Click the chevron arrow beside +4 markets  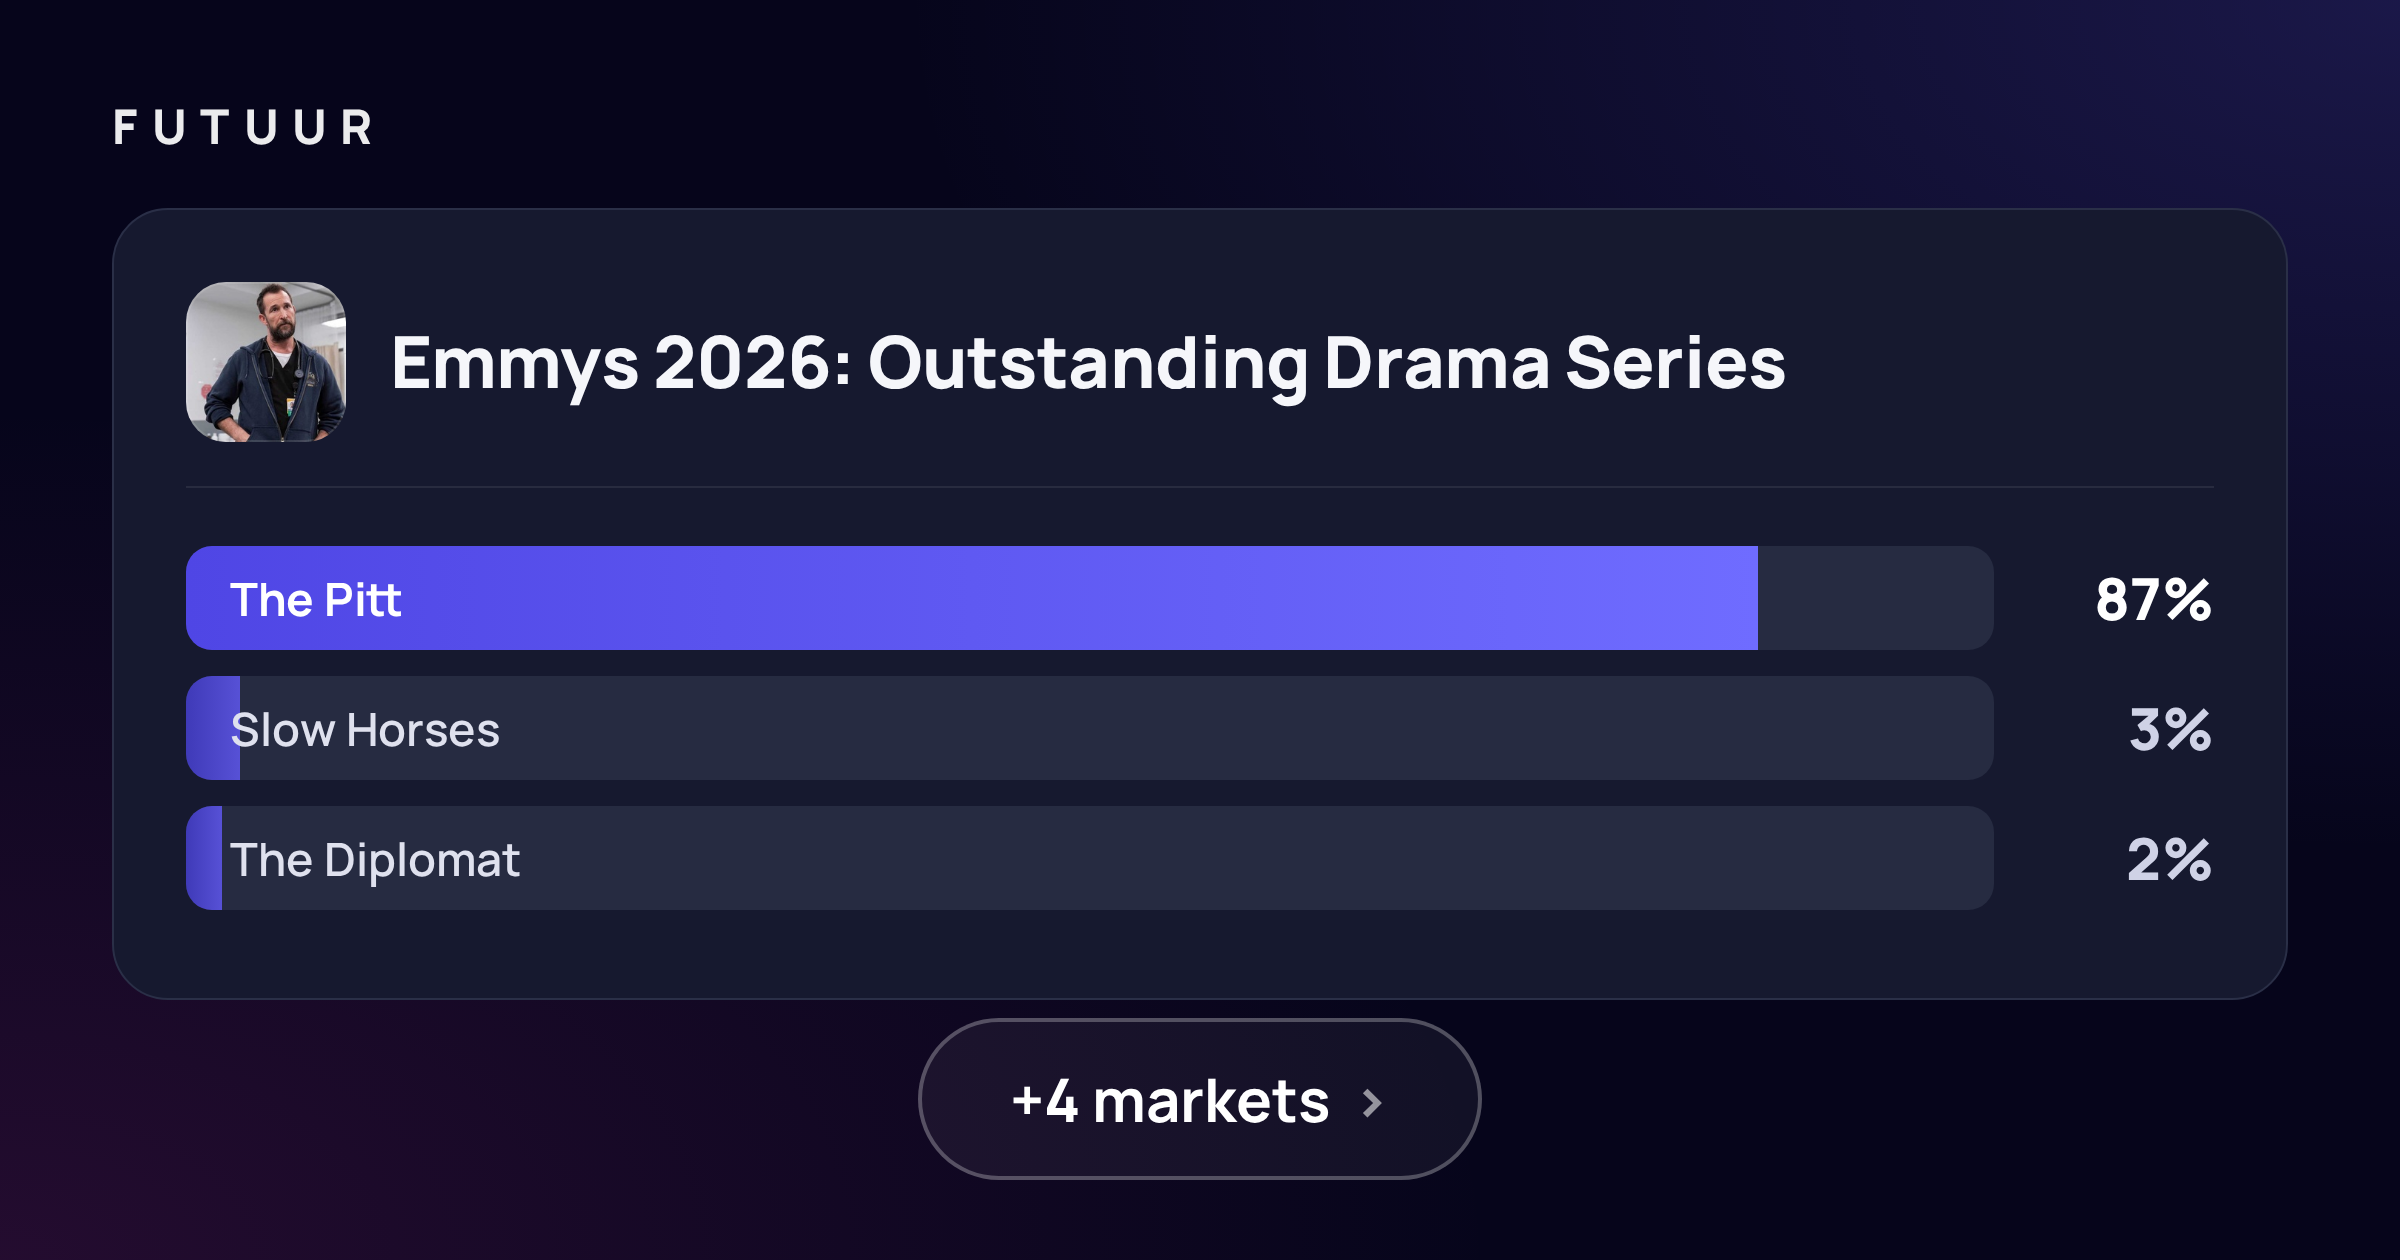point(1373,1103)
